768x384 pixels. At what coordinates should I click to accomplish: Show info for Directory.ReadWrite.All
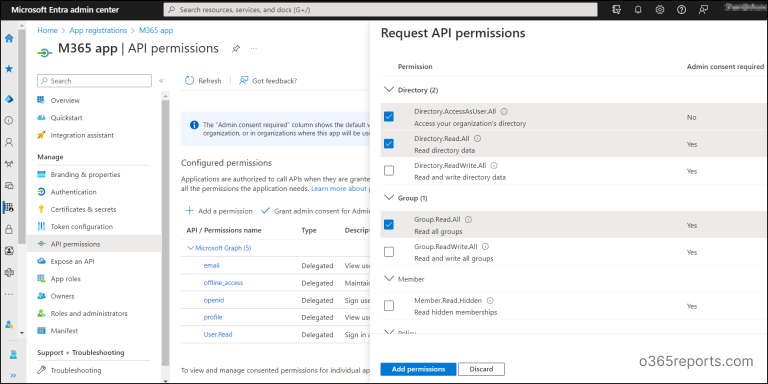pyautogui.click(x=494, y=166)
